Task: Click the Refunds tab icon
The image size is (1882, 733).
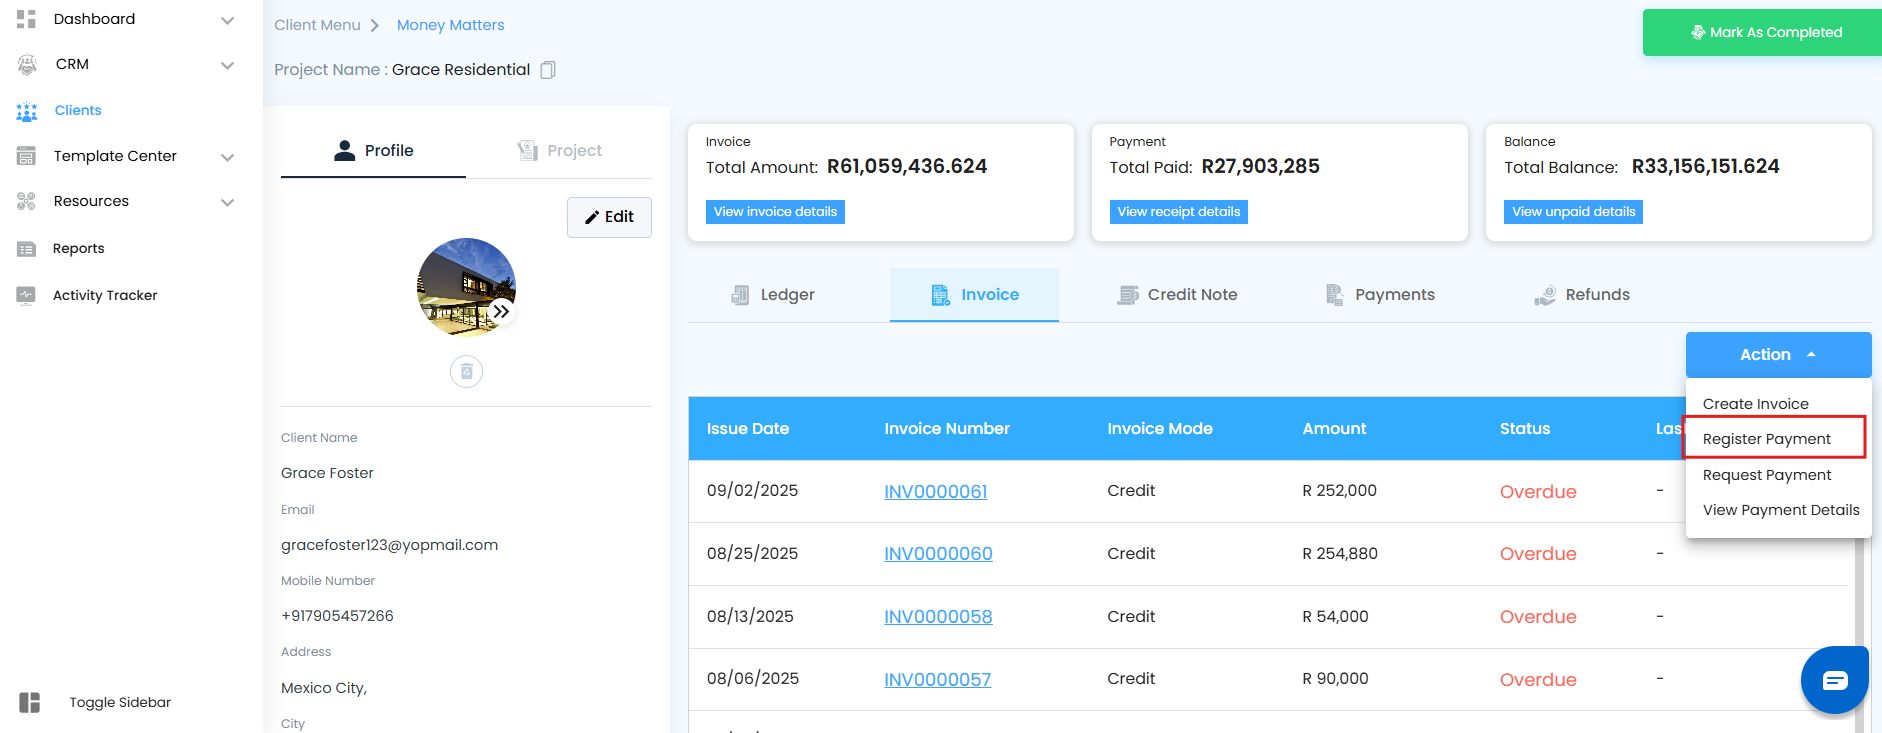Action: pos(1545,295)
